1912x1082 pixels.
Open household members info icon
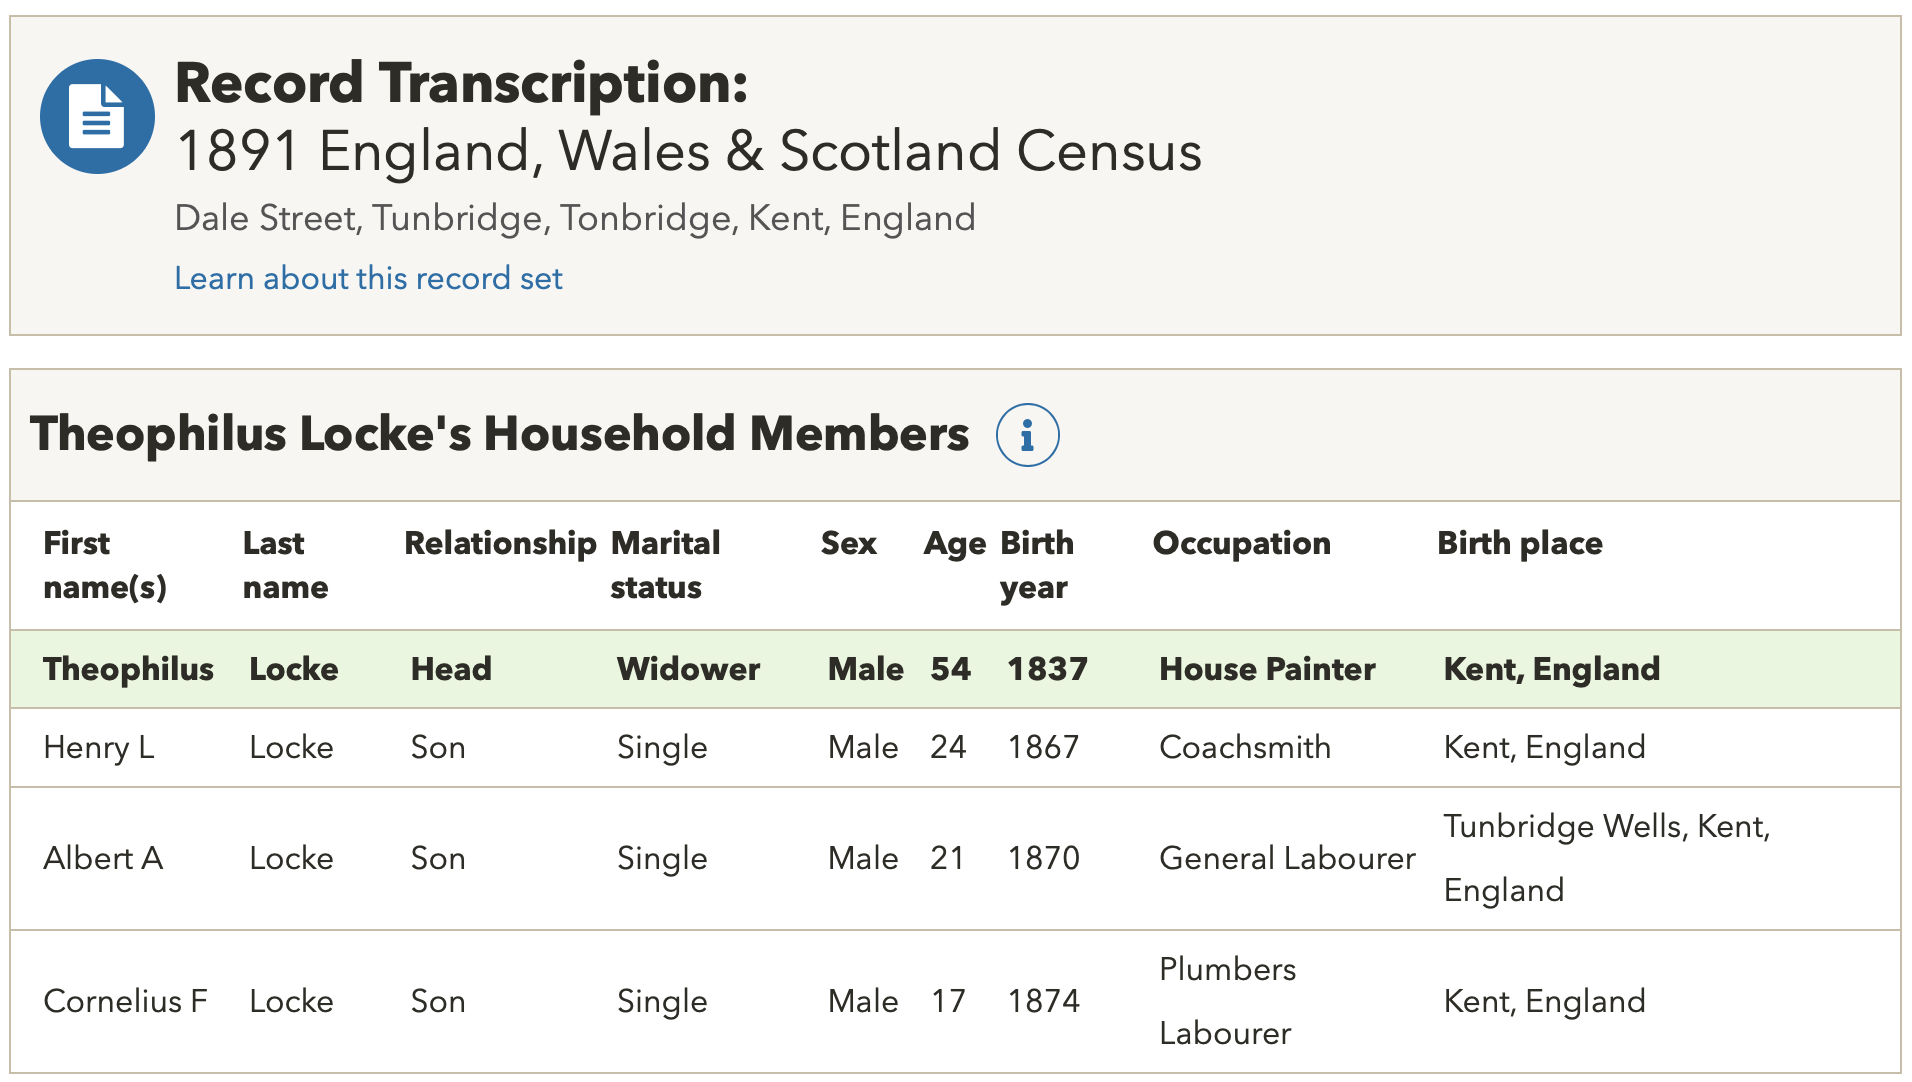[1027, 435]
